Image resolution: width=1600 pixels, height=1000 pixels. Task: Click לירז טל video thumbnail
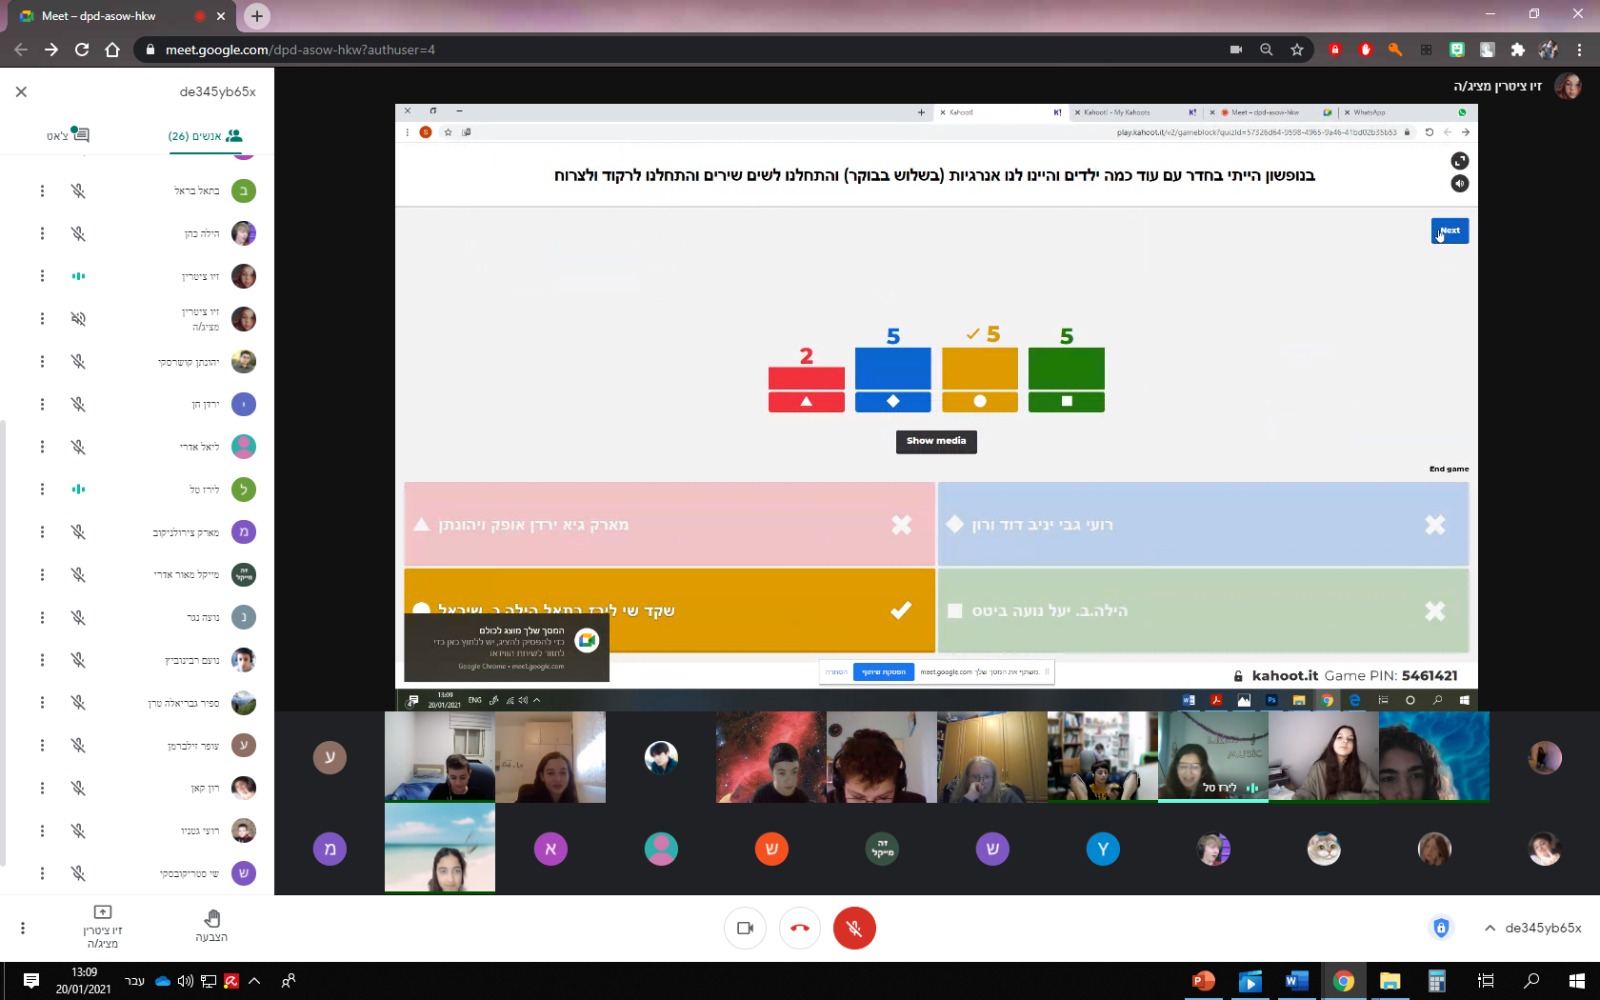click(1213, 757)
